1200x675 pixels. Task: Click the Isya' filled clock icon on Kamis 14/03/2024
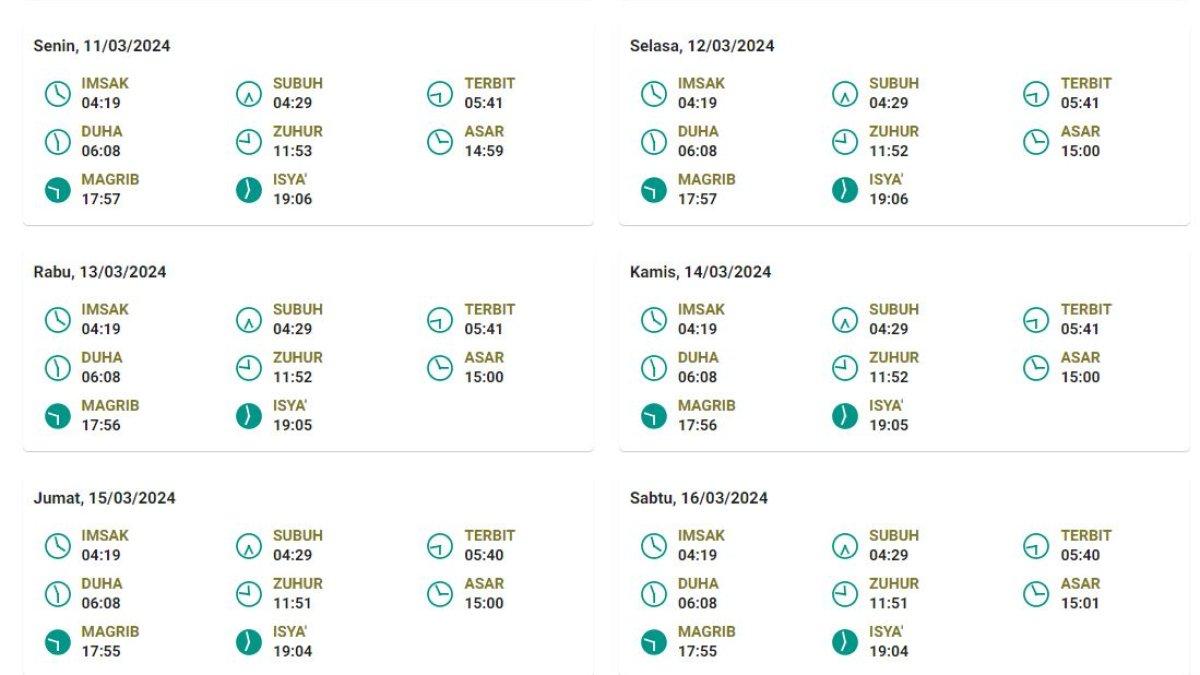(845, 416)
